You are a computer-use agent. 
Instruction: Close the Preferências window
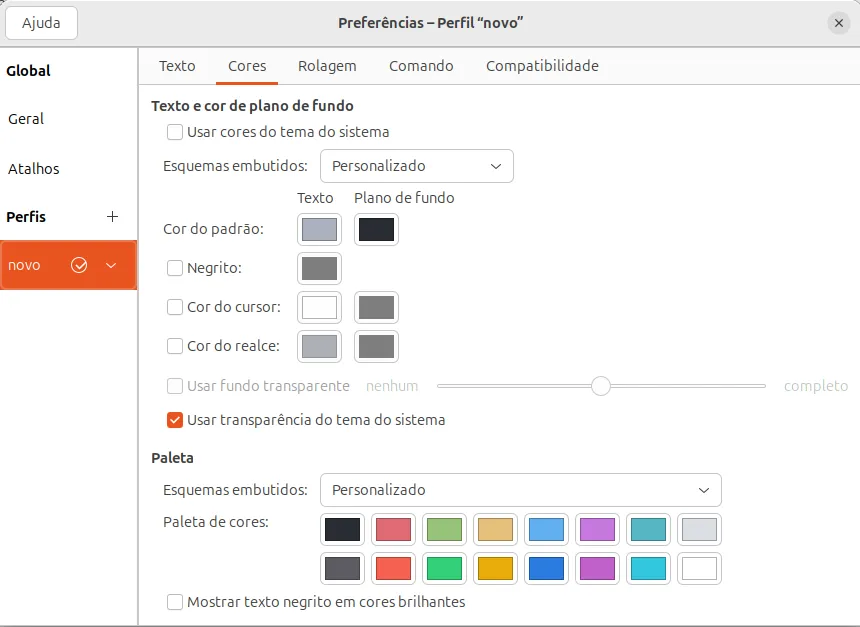click(x=838, y=23)
